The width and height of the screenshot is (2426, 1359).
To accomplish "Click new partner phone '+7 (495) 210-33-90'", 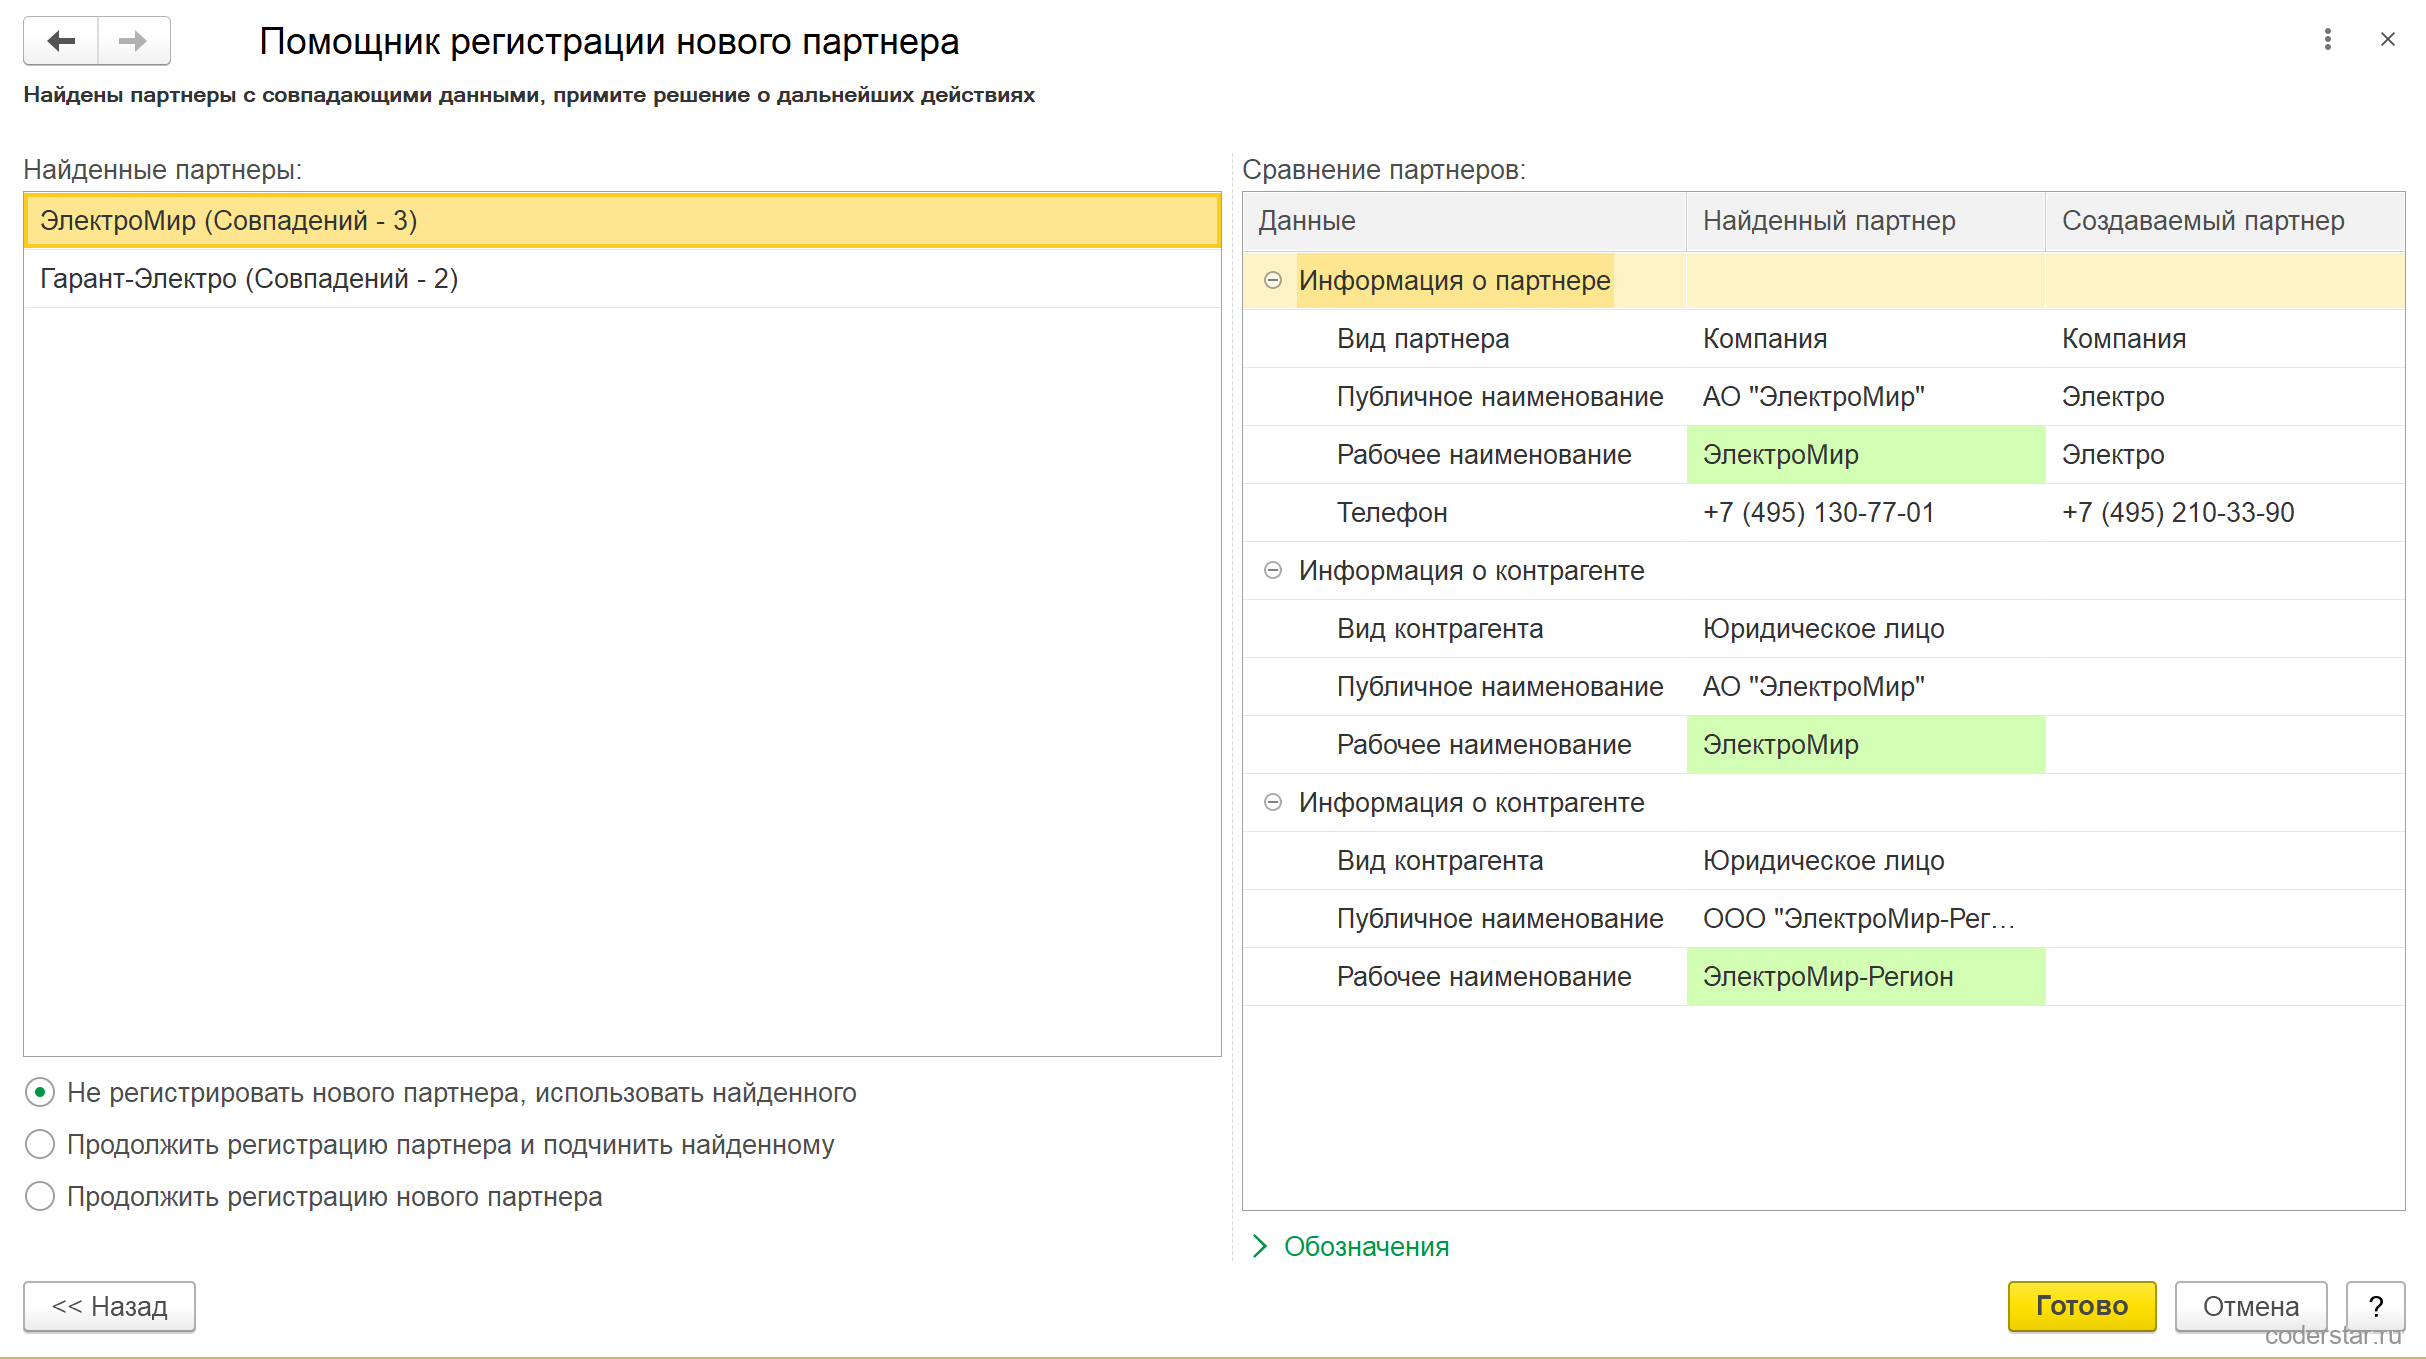I will coord(2178,512).
